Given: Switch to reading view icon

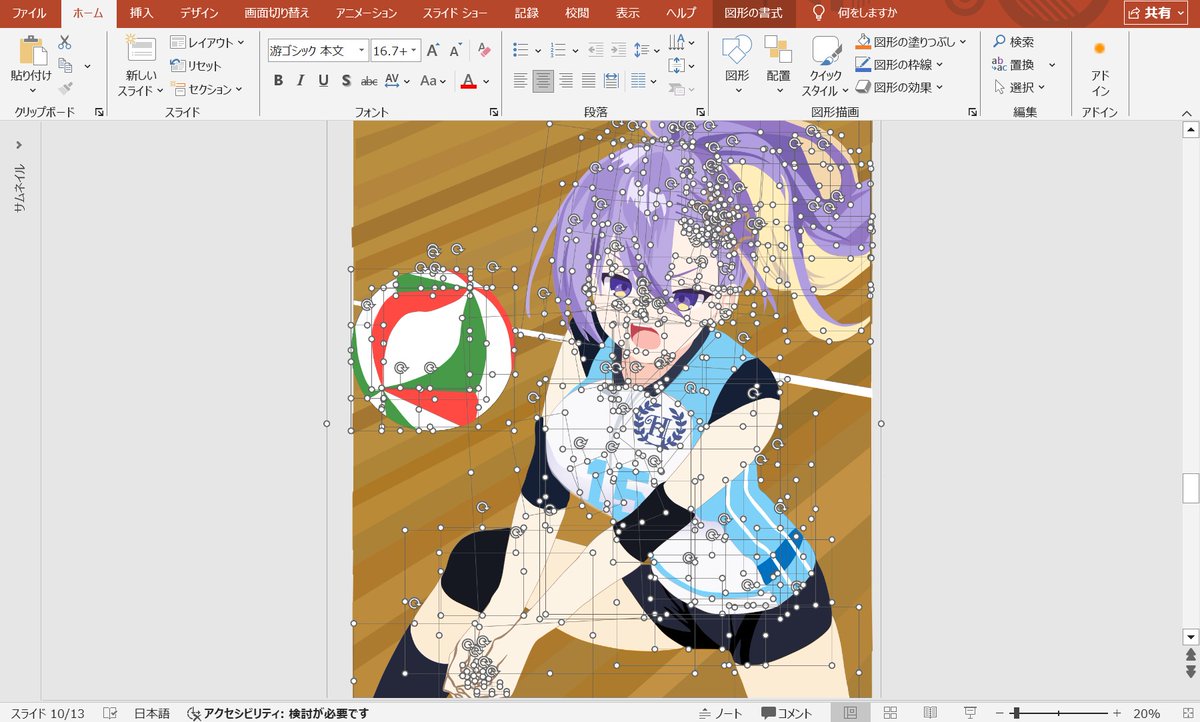Looking at the screenshot, I should tap(930, 713).
